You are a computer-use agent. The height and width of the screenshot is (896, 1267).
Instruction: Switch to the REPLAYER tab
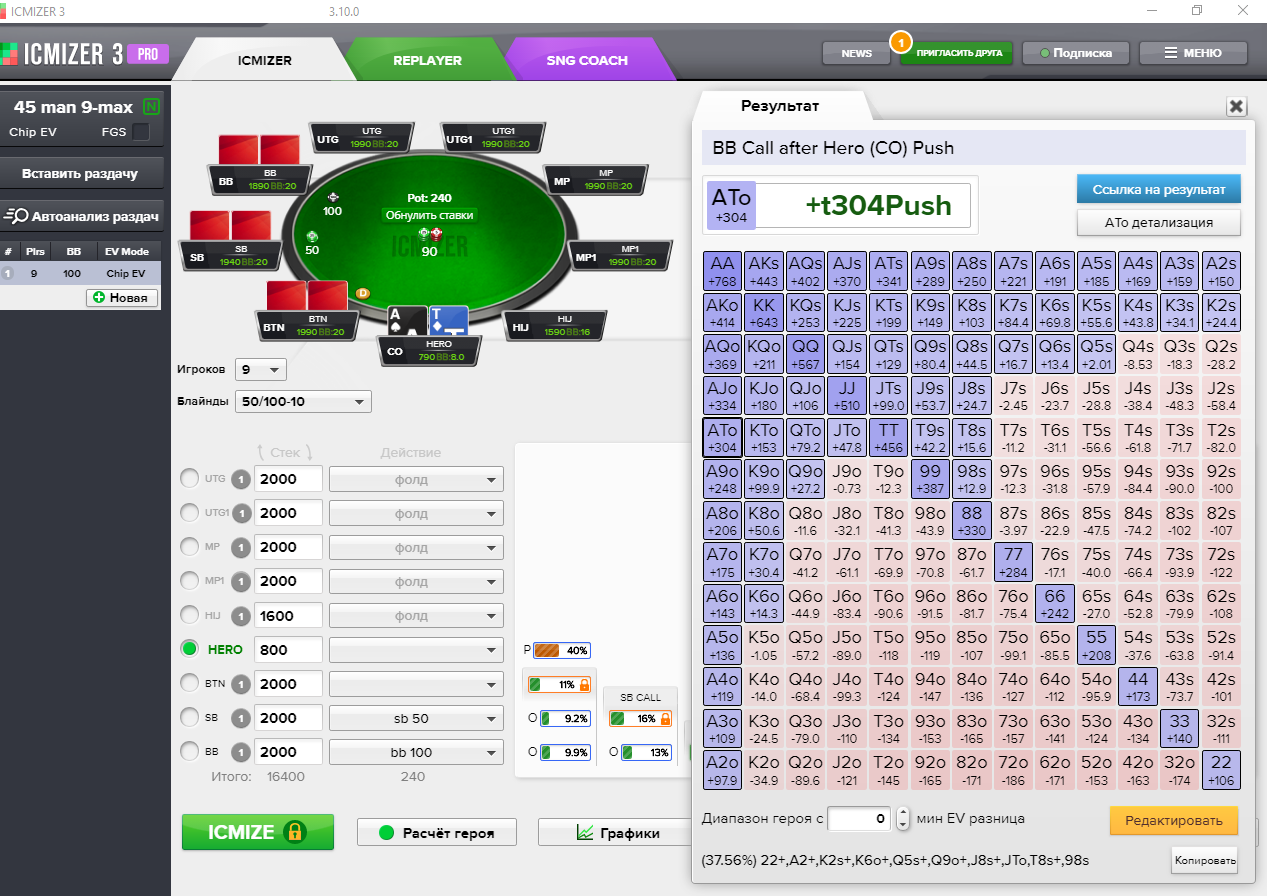[427, 60]
